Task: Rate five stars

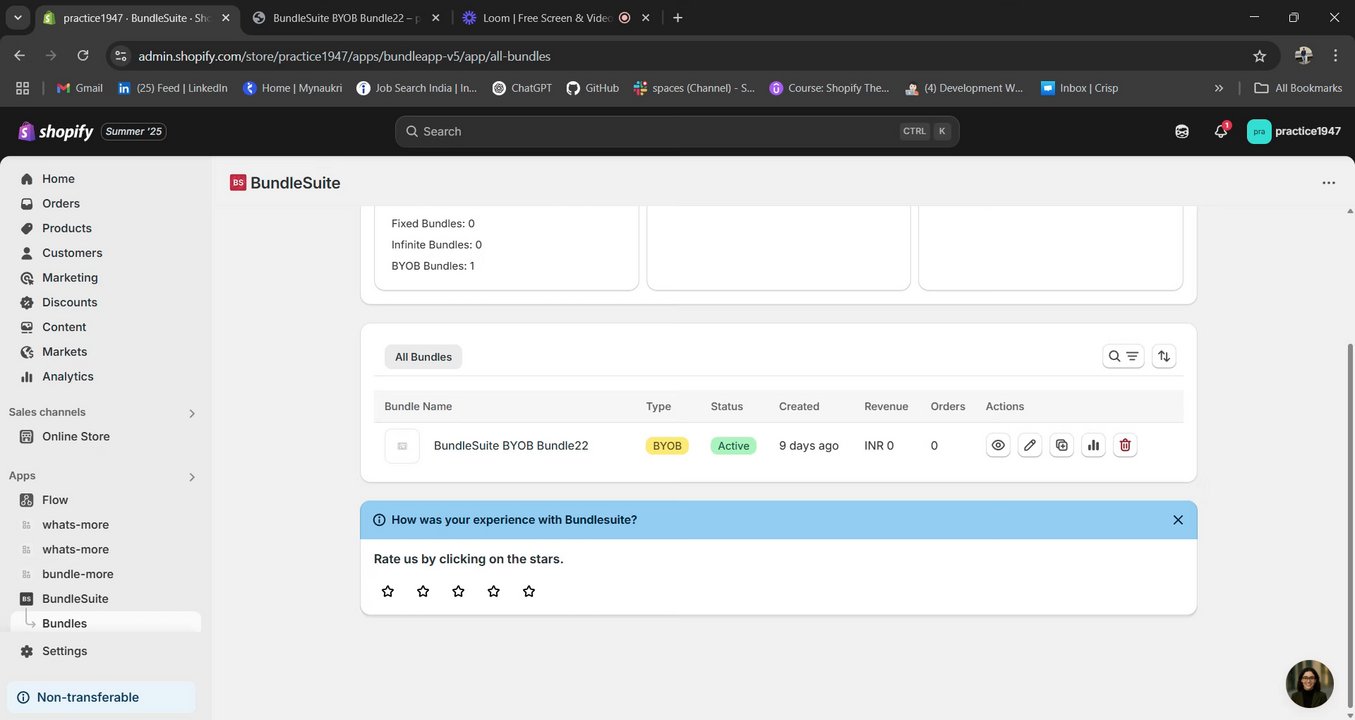Action: 529,591
